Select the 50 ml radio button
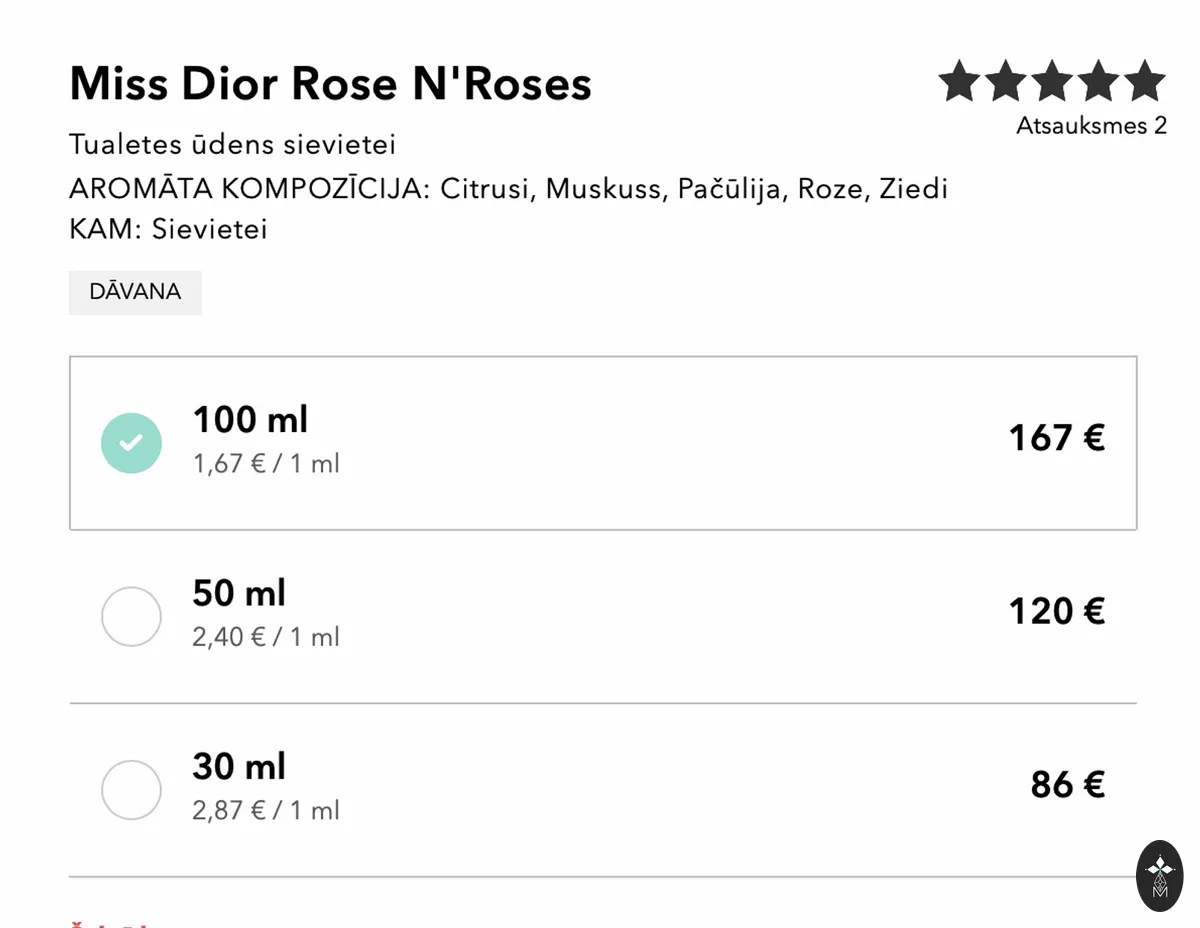The image size is (1200, 928). click(131, 616)
